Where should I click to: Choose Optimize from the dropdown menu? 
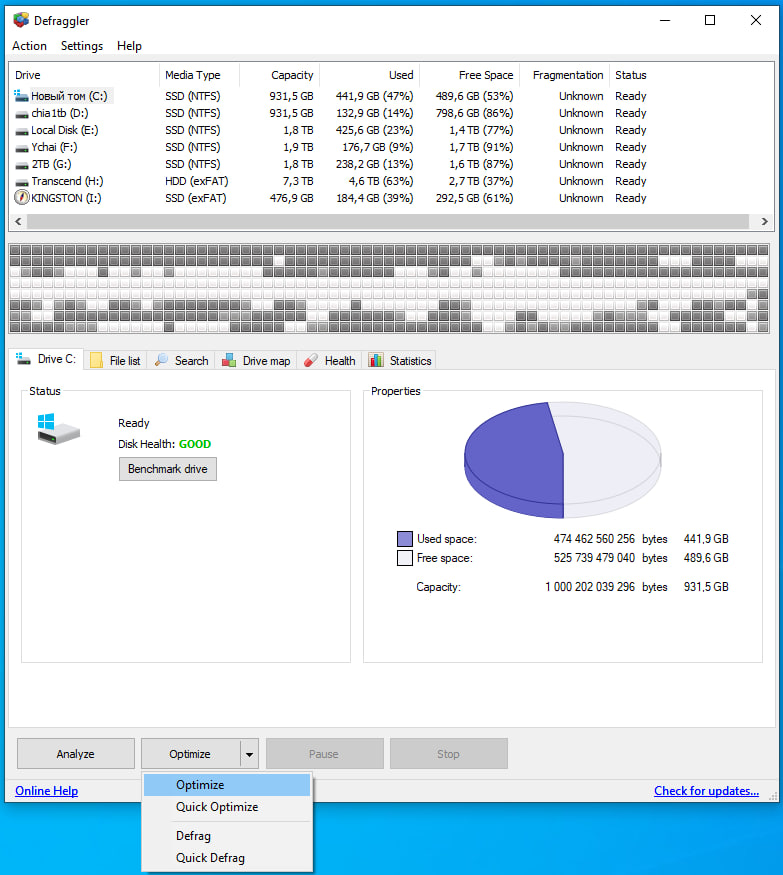coord(227,785)
